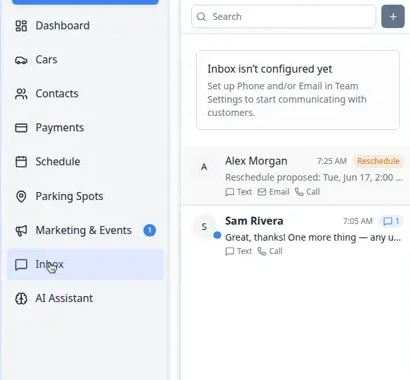Viewport: 410px width, 380px height.
Task: Click the 'Great, thanks!' message preview
Action: (x=313, y=237)
